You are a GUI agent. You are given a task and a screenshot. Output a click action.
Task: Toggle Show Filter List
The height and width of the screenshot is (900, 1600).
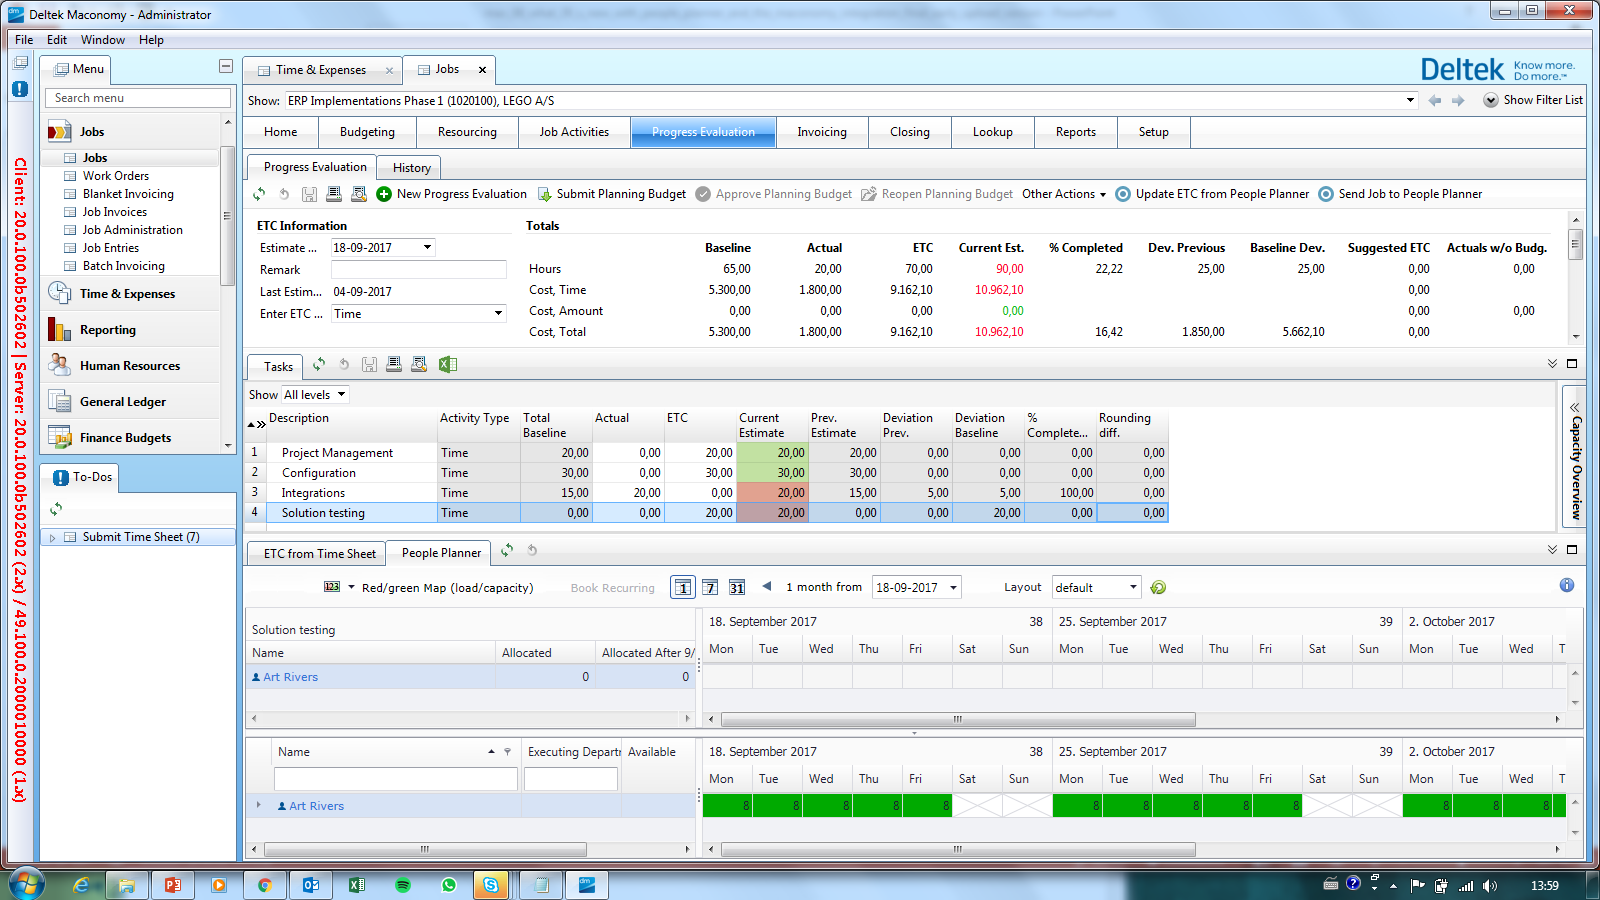tap(1533, 100)
